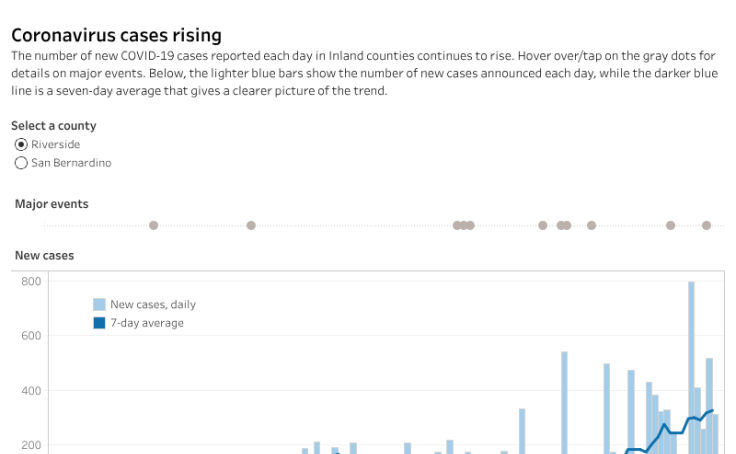Click the second-to-last major event dot
Image resolution: width=736 pixels, height=454 pixels.
(x=670, y=225)
